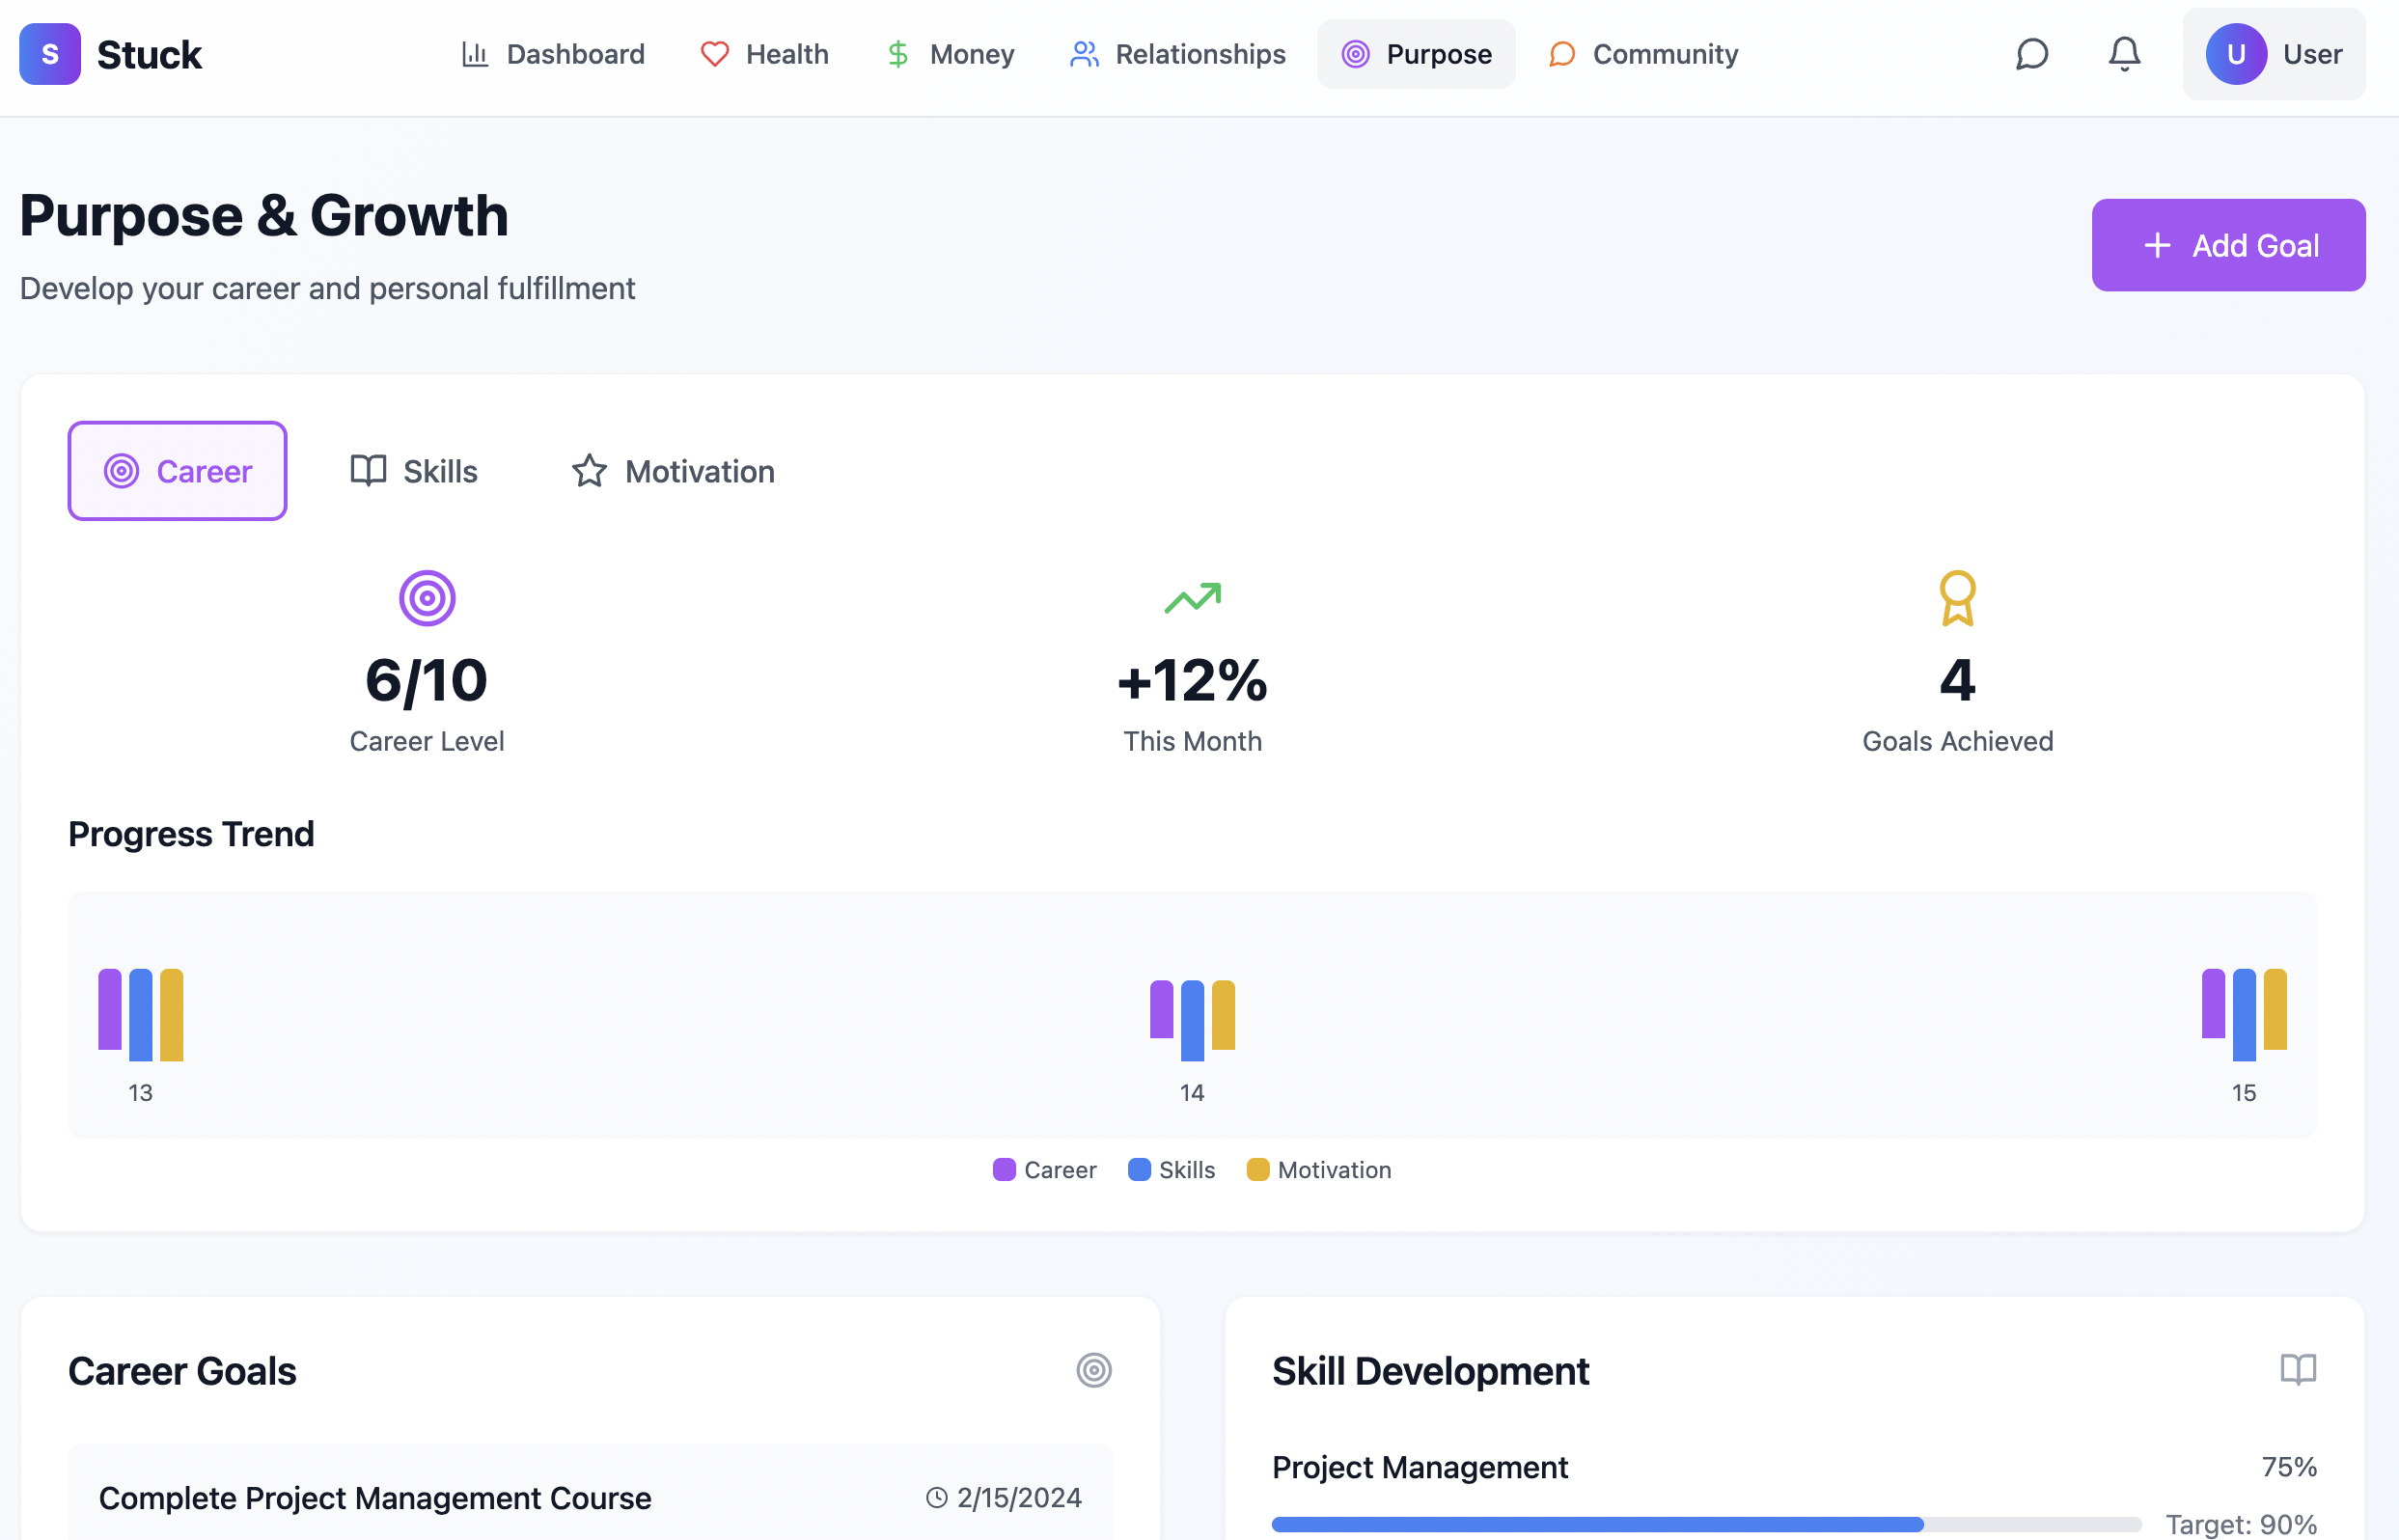
Task: Open the User account menu
Action: point(2273,54)
